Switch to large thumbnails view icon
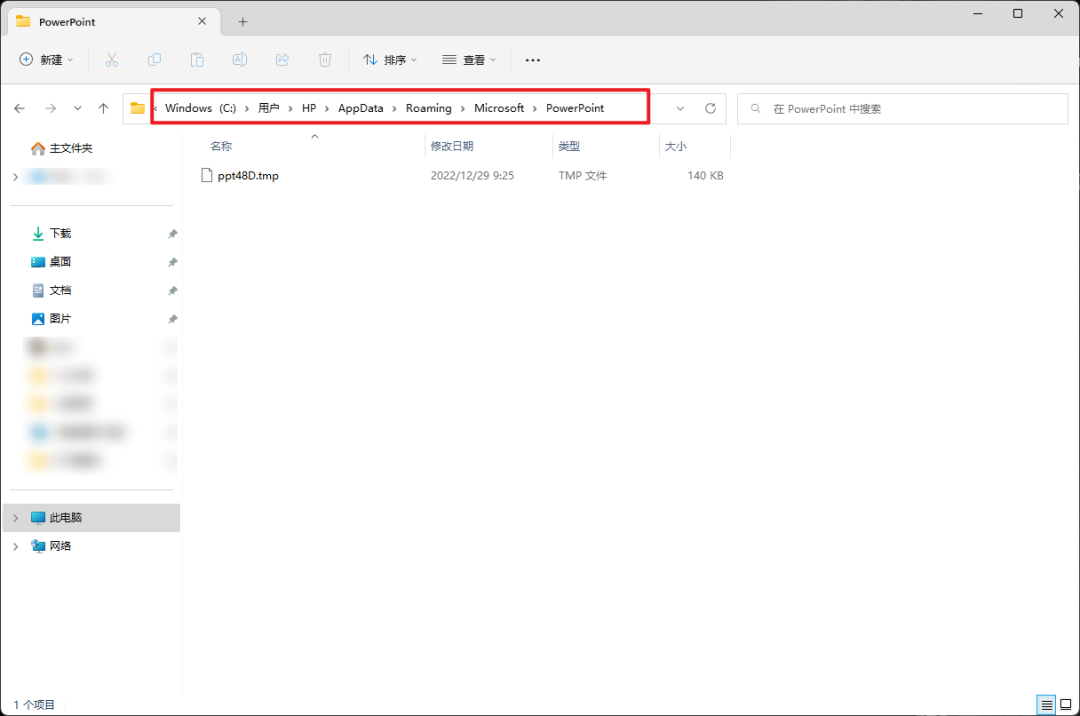 tap(1066, 704)
